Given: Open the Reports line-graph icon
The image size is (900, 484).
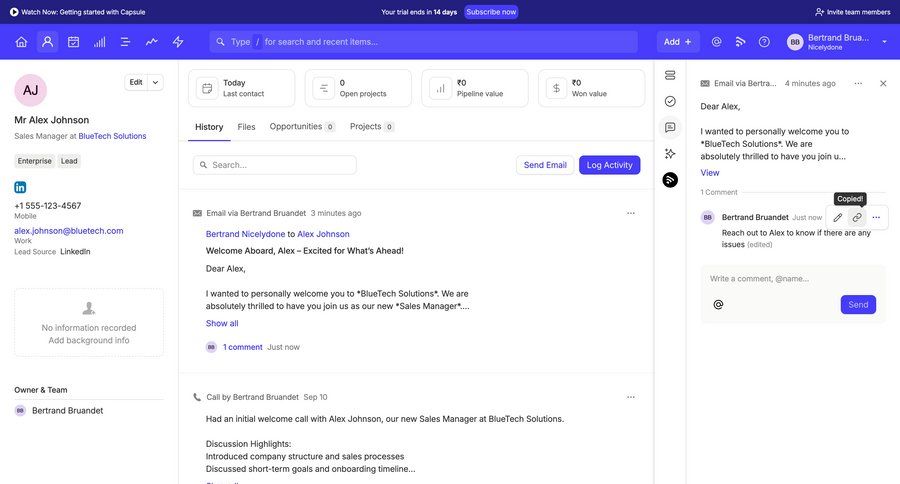Looking at the screenshot, I should (152, 42).
